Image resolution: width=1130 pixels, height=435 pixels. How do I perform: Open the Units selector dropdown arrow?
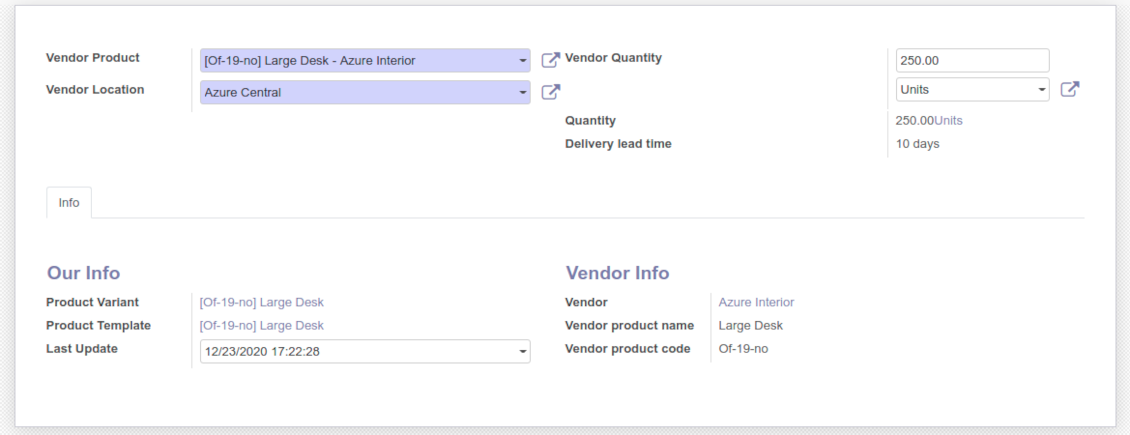(1041, 90)
